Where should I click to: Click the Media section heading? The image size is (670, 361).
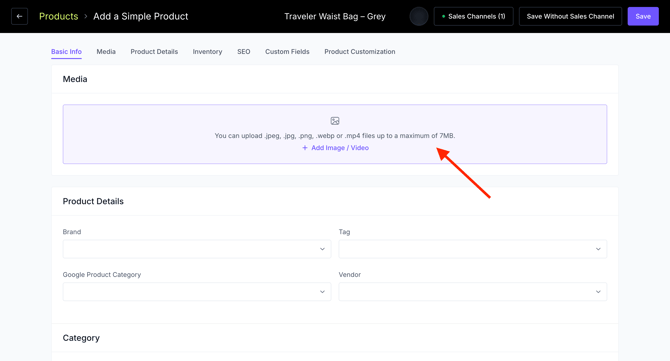coord(75,79)
